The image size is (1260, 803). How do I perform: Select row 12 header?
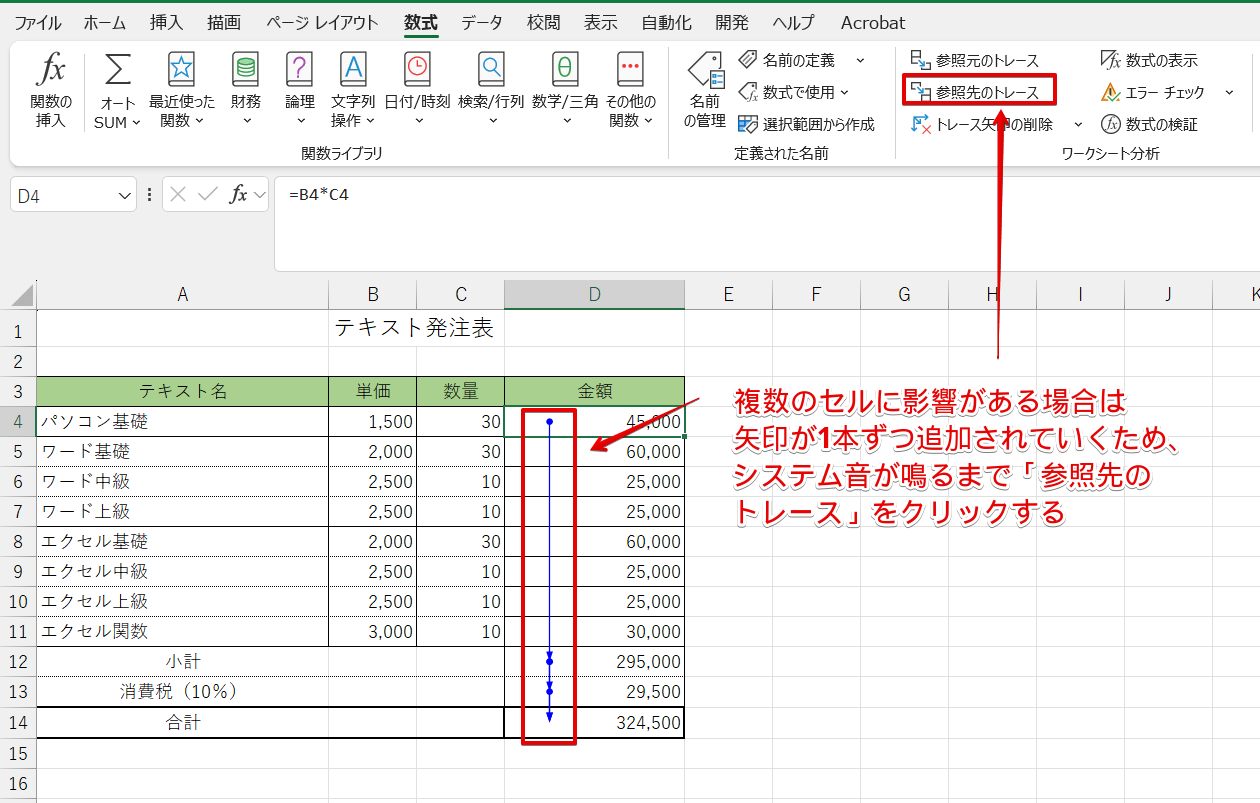click(x=18, y=662)
